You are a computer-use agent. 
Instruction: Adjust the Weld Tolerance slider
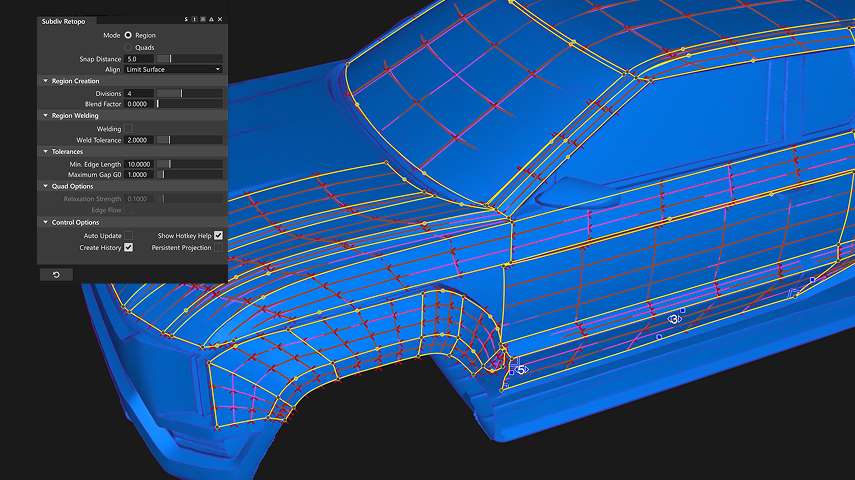point(189,140)
